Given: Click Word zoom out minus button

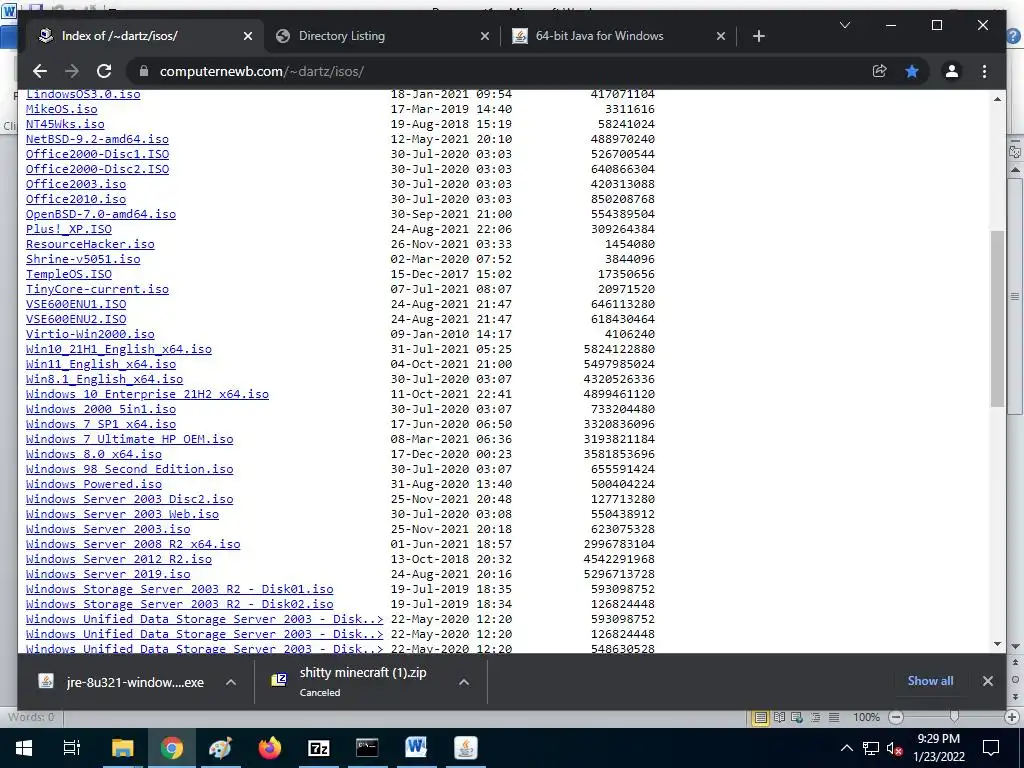Looking at the screenshot, I should [x=896, y=717].
